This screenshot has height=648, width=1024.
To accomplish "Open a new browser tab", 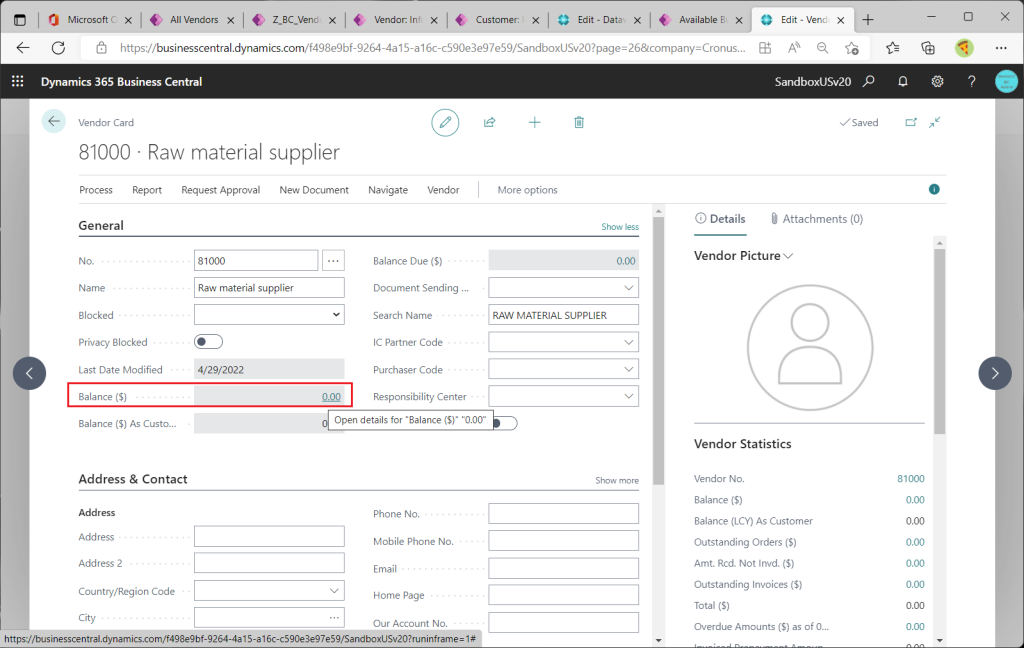I will [868, 20].
